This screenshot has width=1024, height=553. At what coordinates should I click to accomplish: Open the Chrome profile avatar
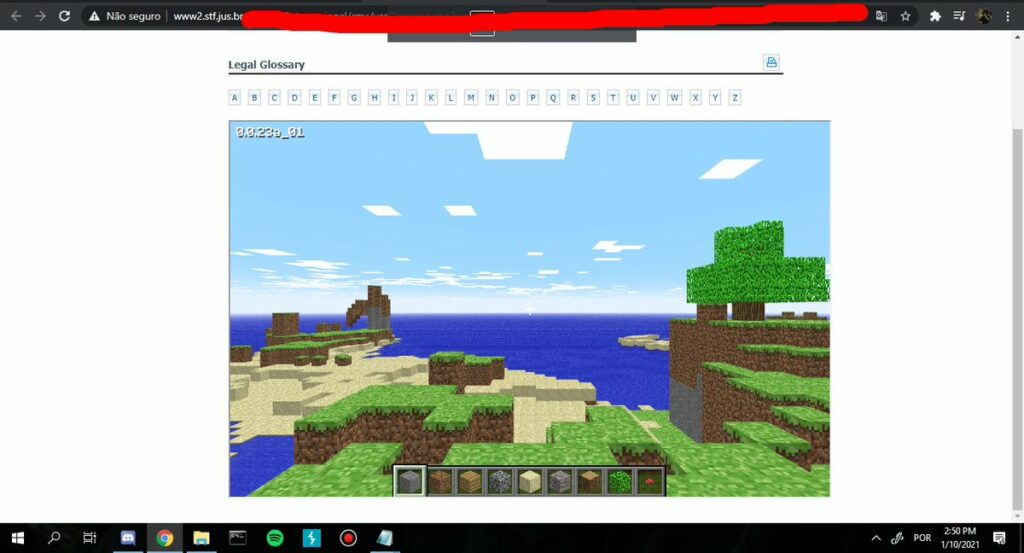984,16
